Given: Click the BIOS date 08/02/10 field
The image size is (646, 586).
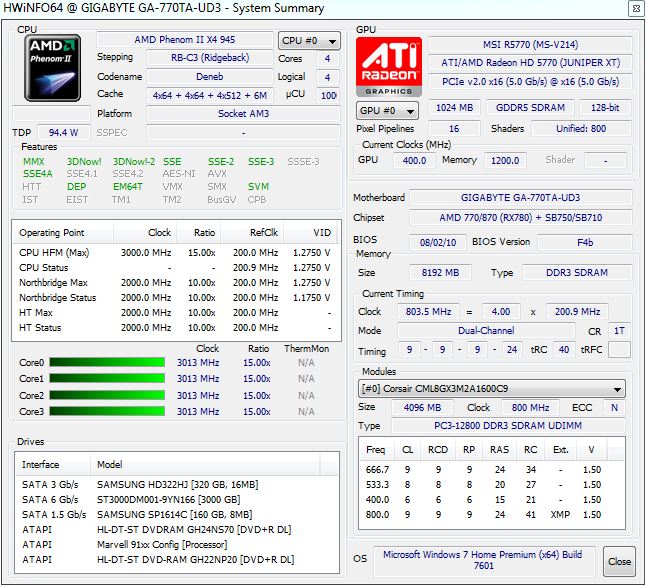Looking at the screenshot, I should pos(438,242).
